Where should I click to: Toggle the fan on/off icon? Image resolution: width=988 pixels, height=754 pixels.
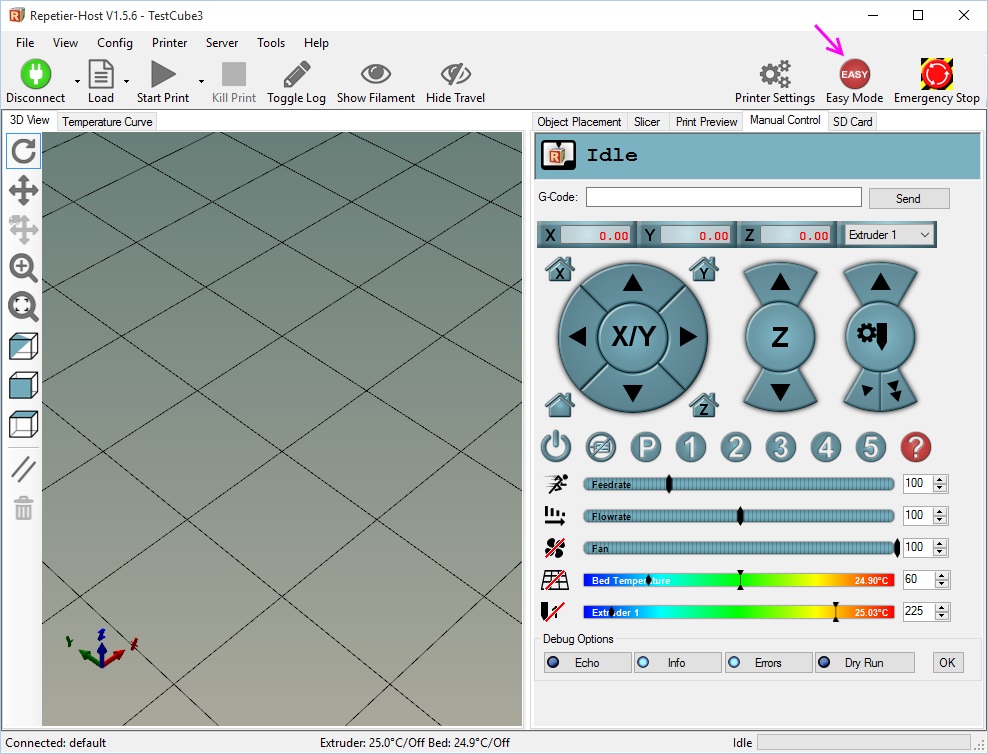coord(555,547)
